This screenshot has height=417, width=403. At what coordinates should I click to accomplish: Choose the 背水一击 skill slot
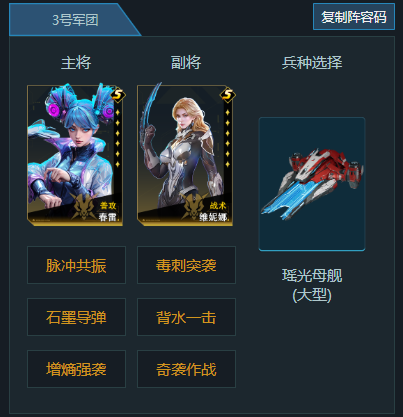pos(186,317)
